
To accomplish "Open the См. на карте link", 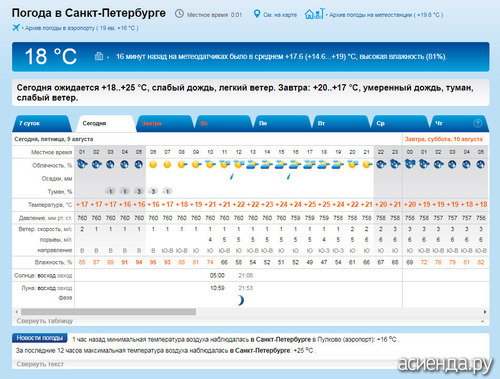I will click(x=280, y=15).
